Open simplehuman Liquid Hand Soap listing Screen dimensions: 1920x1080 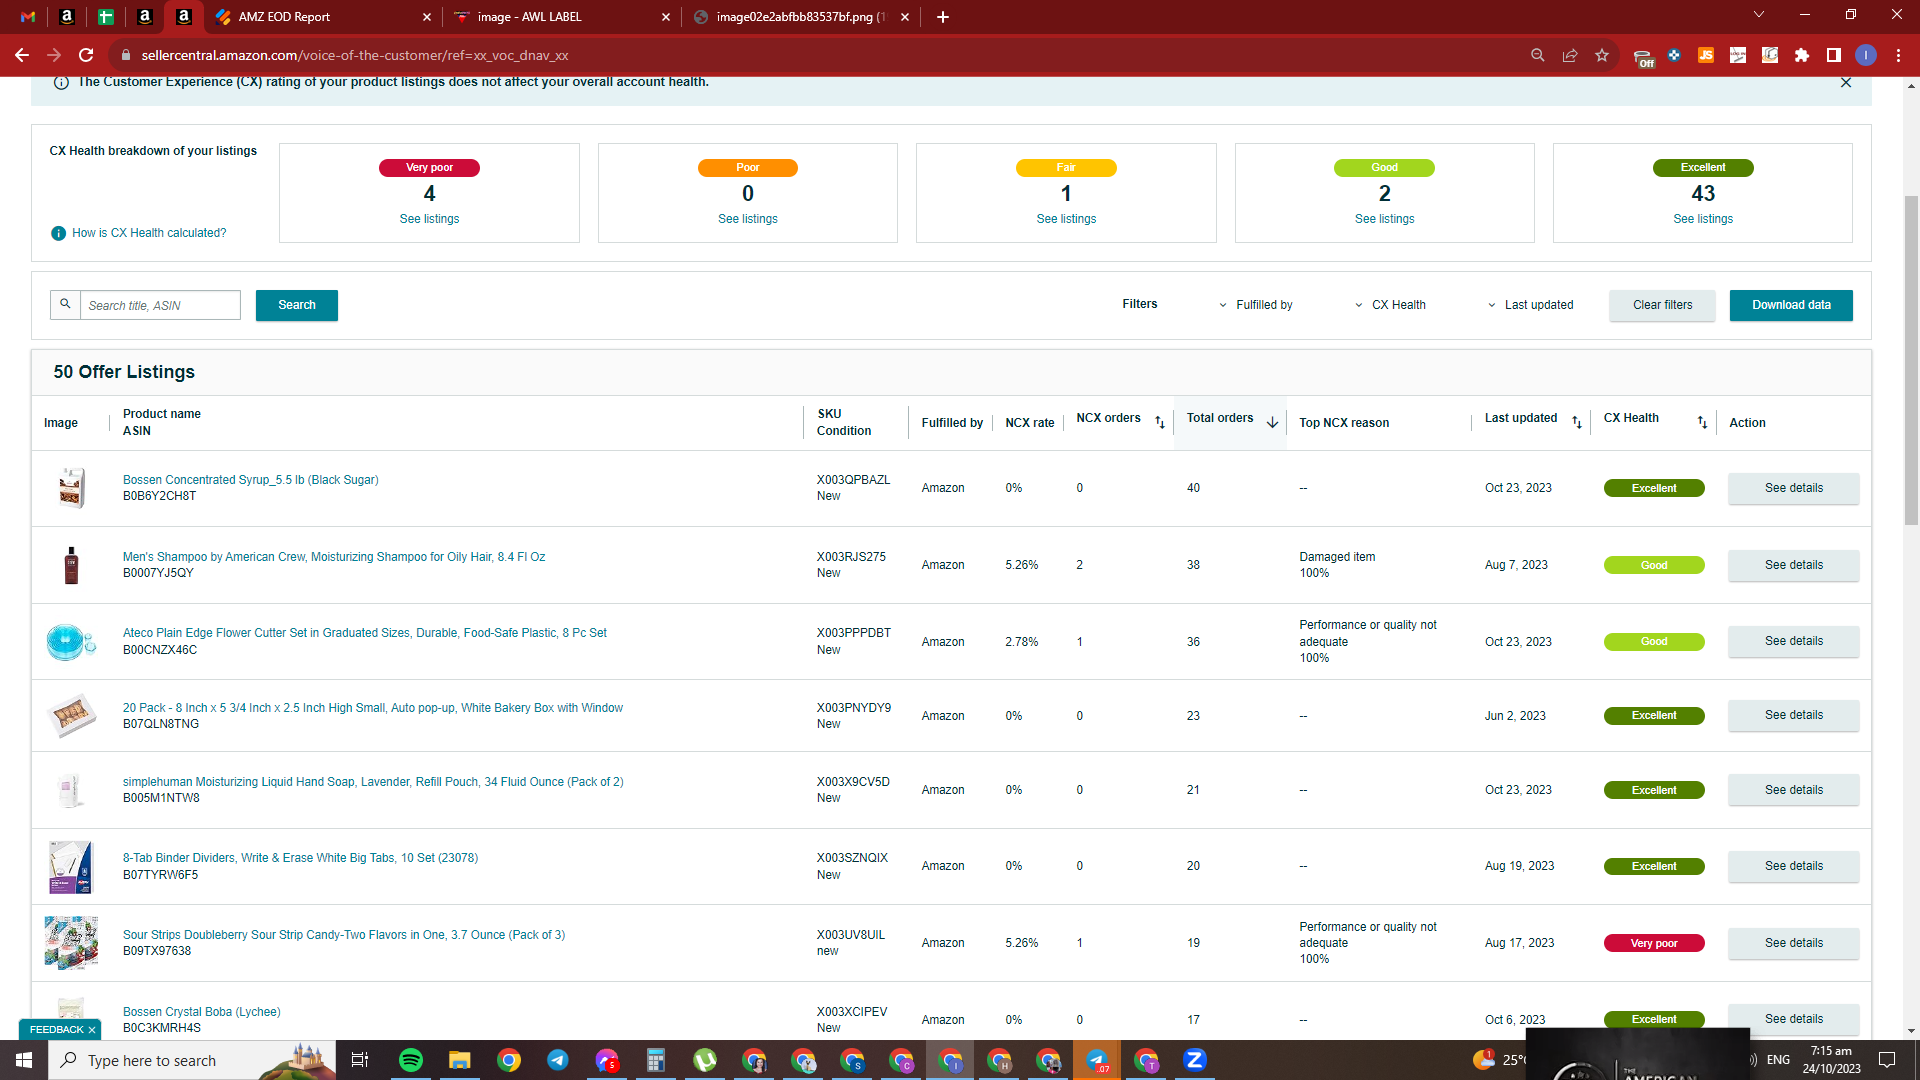point(373,782)
